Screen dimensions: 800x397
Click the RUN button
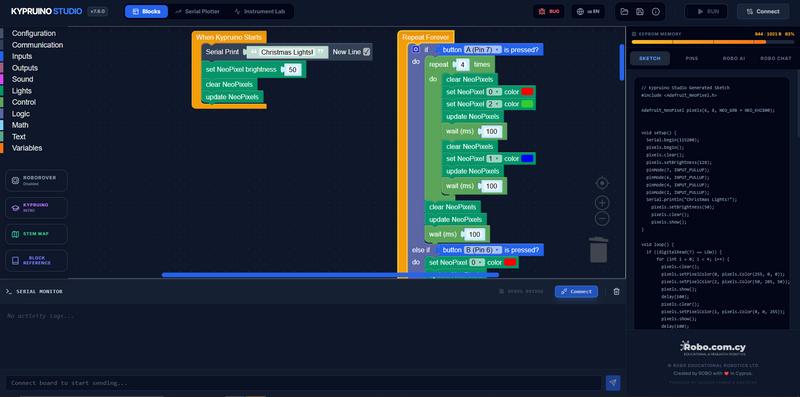pos(706,11)
